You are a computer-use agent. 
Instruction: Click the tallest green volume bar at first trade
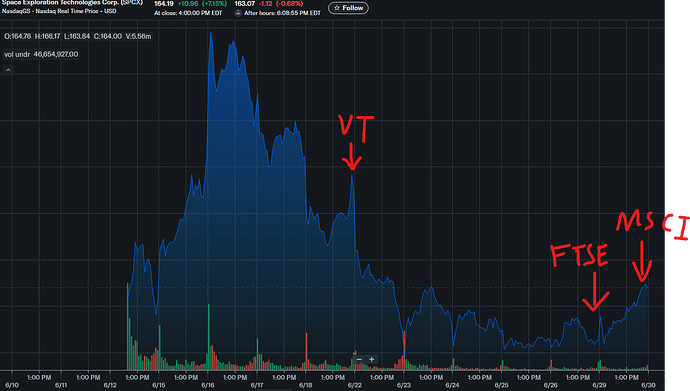(x=128, y=326)
